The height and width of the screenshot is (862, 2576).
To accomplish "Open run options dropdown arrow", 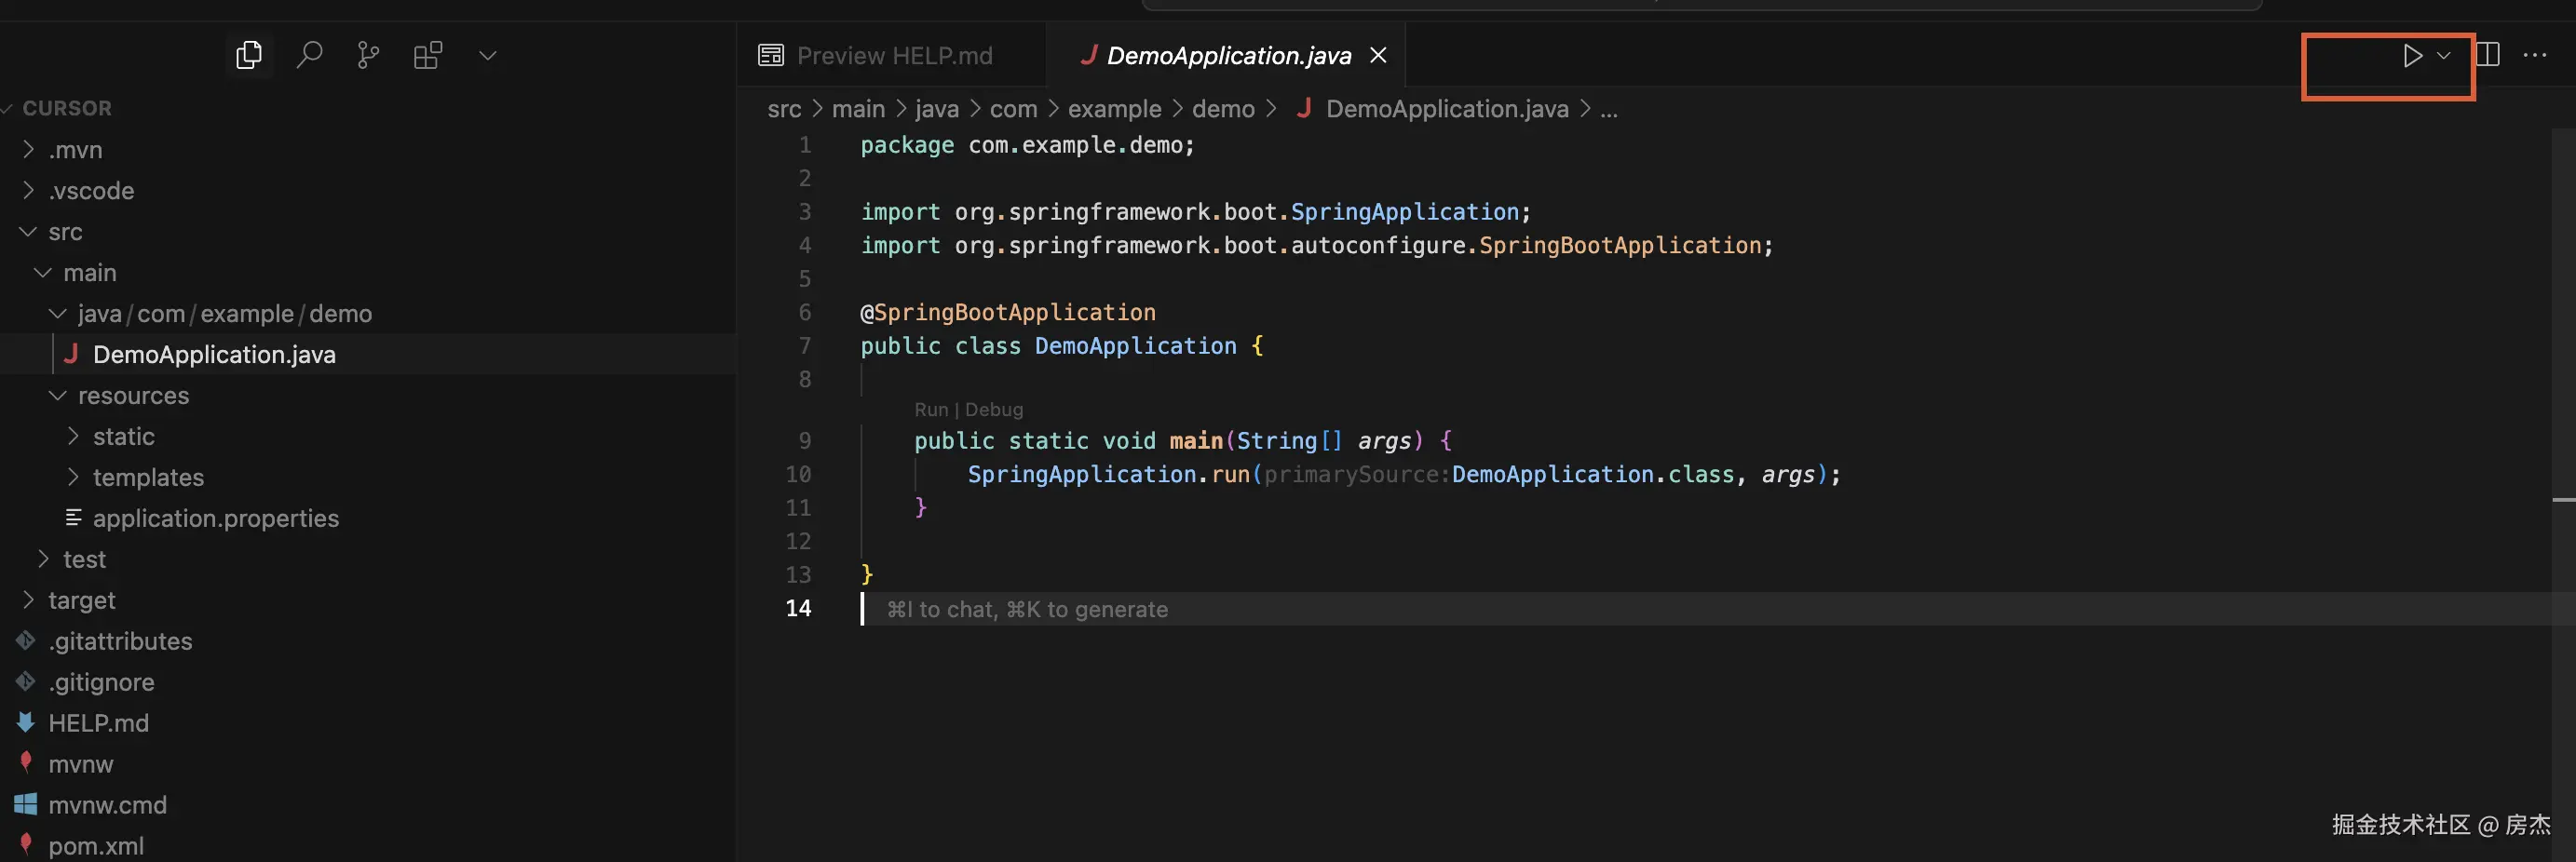I will (x=2444, y=56).
